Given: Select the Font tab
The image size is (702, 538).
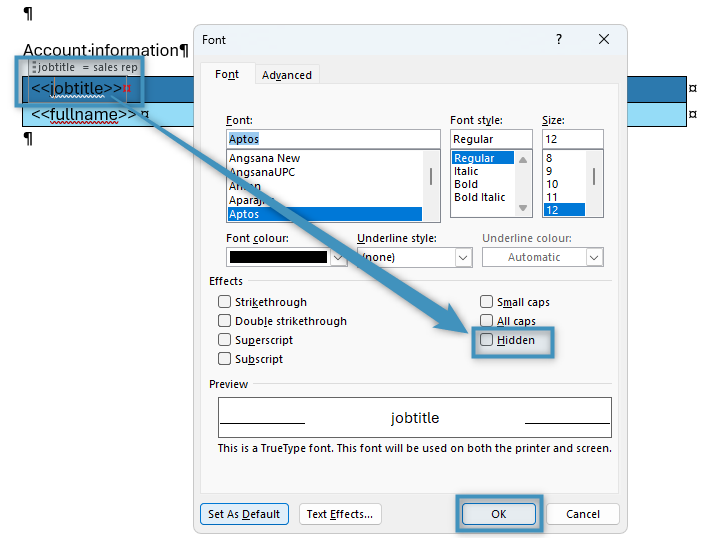Looking at the screenshot, I should coord(227,74).
